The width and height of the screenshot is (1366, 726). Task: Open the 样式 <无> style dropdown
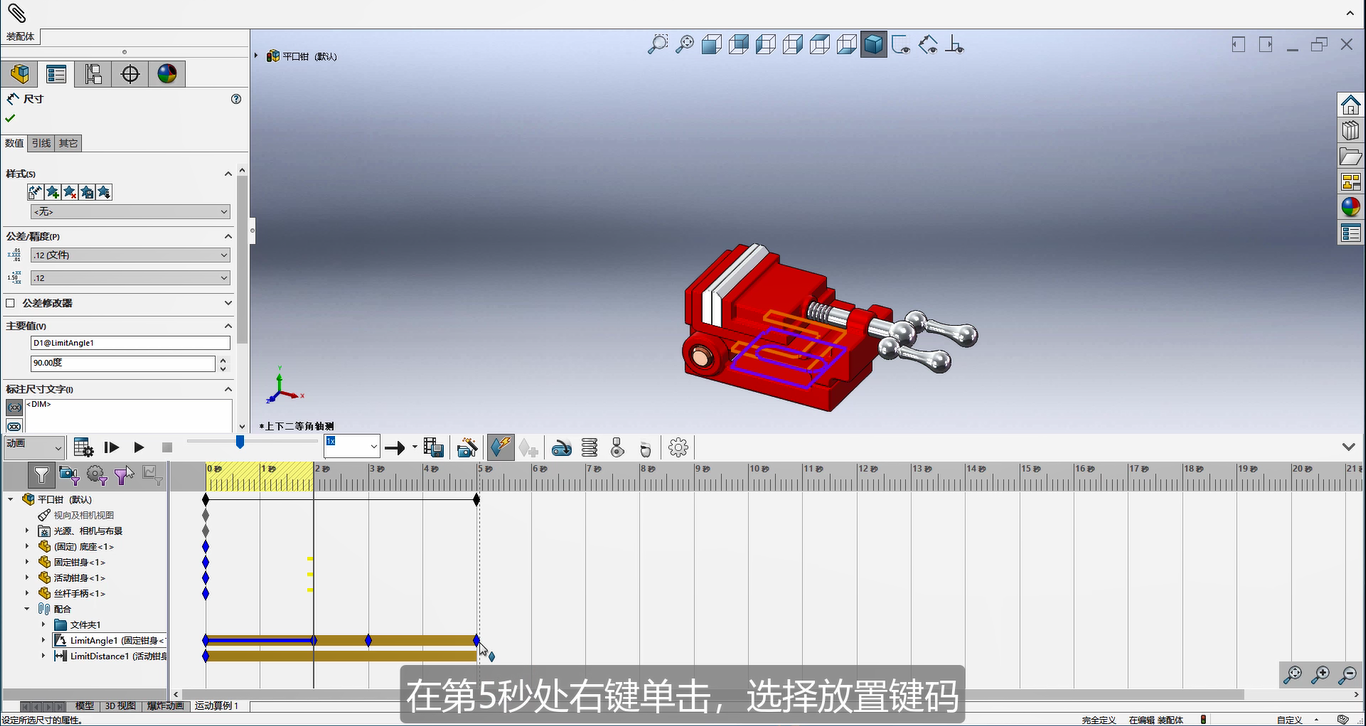pos(131,212)
